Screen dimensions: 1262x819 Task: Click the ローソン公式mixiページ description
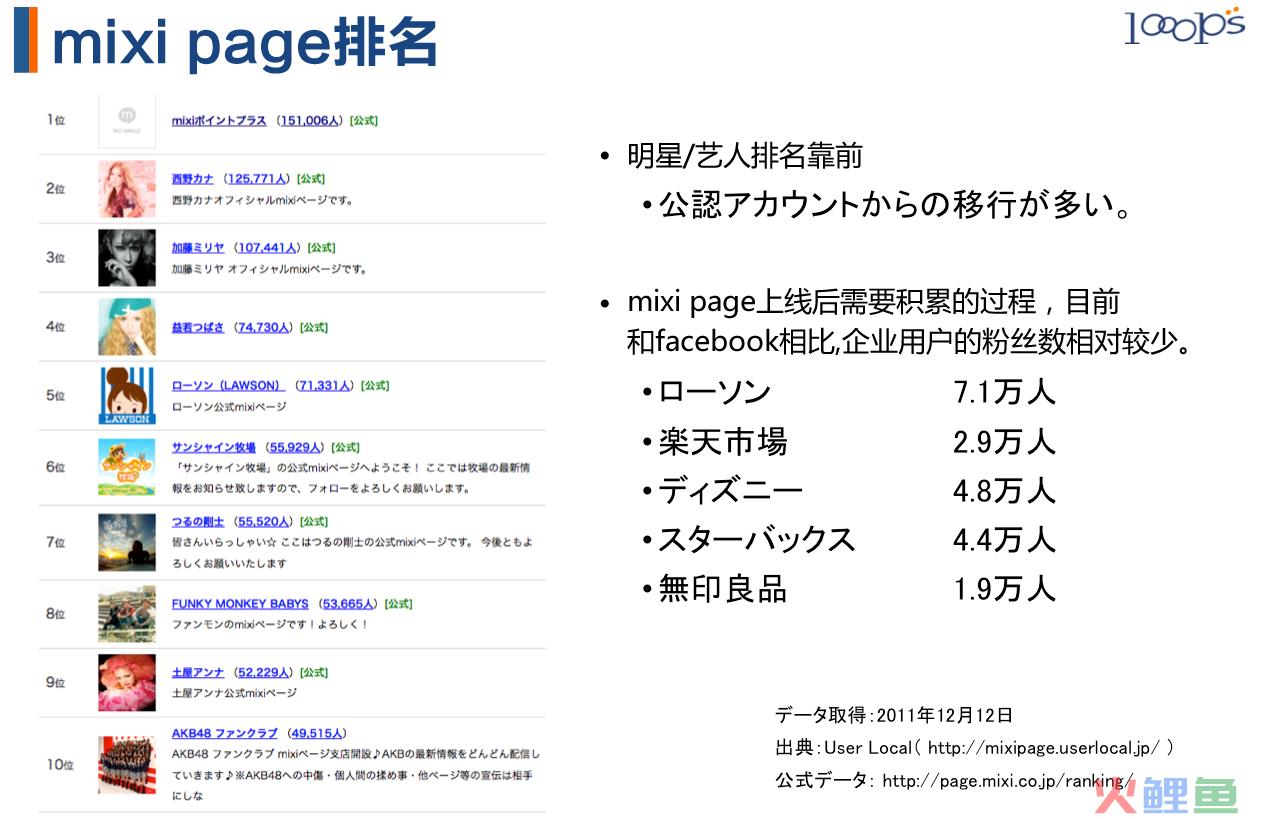click(x=229, y=407)
